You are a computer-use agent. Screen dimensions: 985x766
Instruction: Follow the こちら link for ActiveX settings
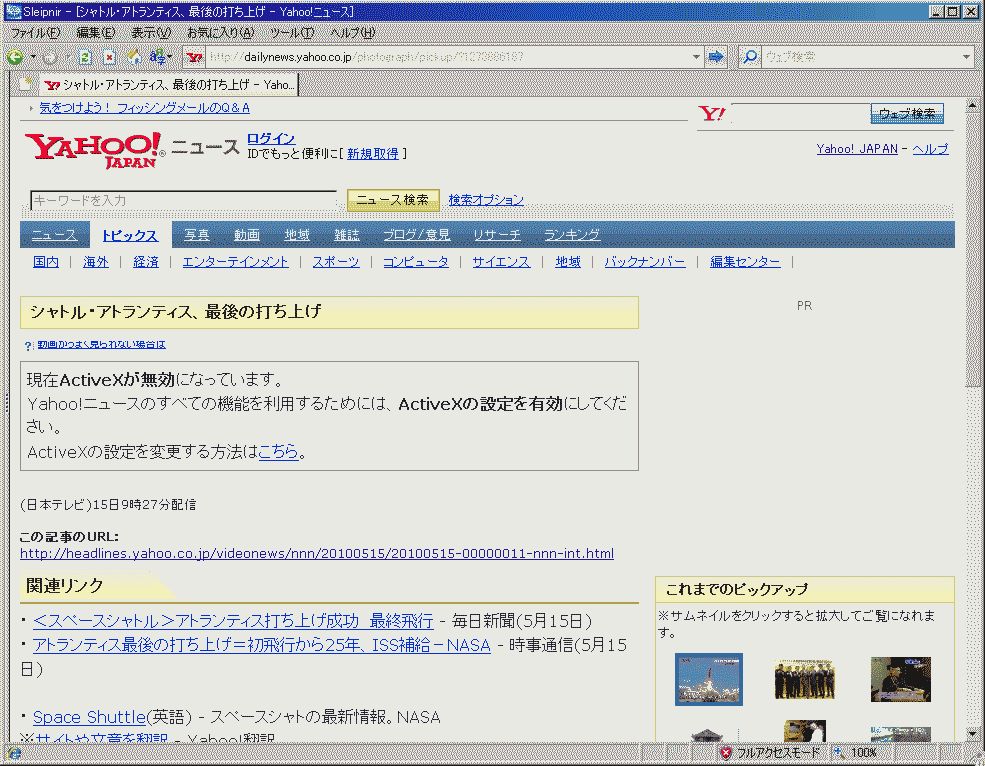278,451
